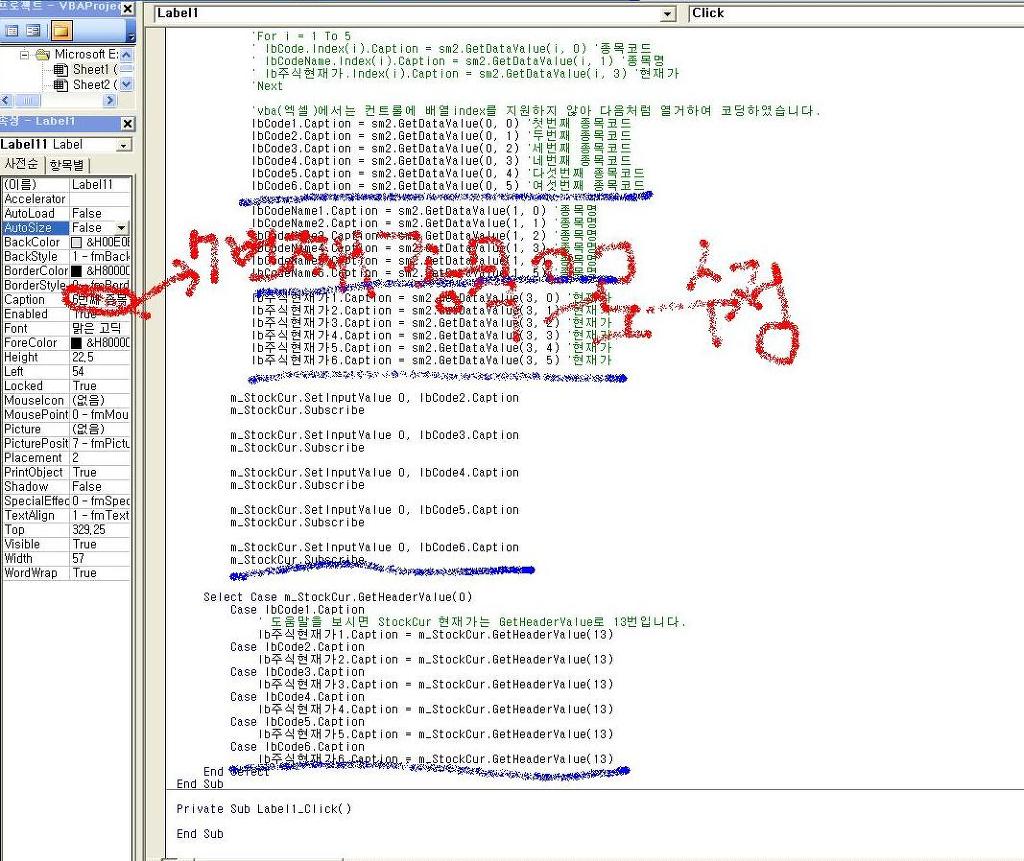Click the View Code icon in Project toolbar
The height and width of the screenshot is (861, 1024).
(x=13, y=31)
